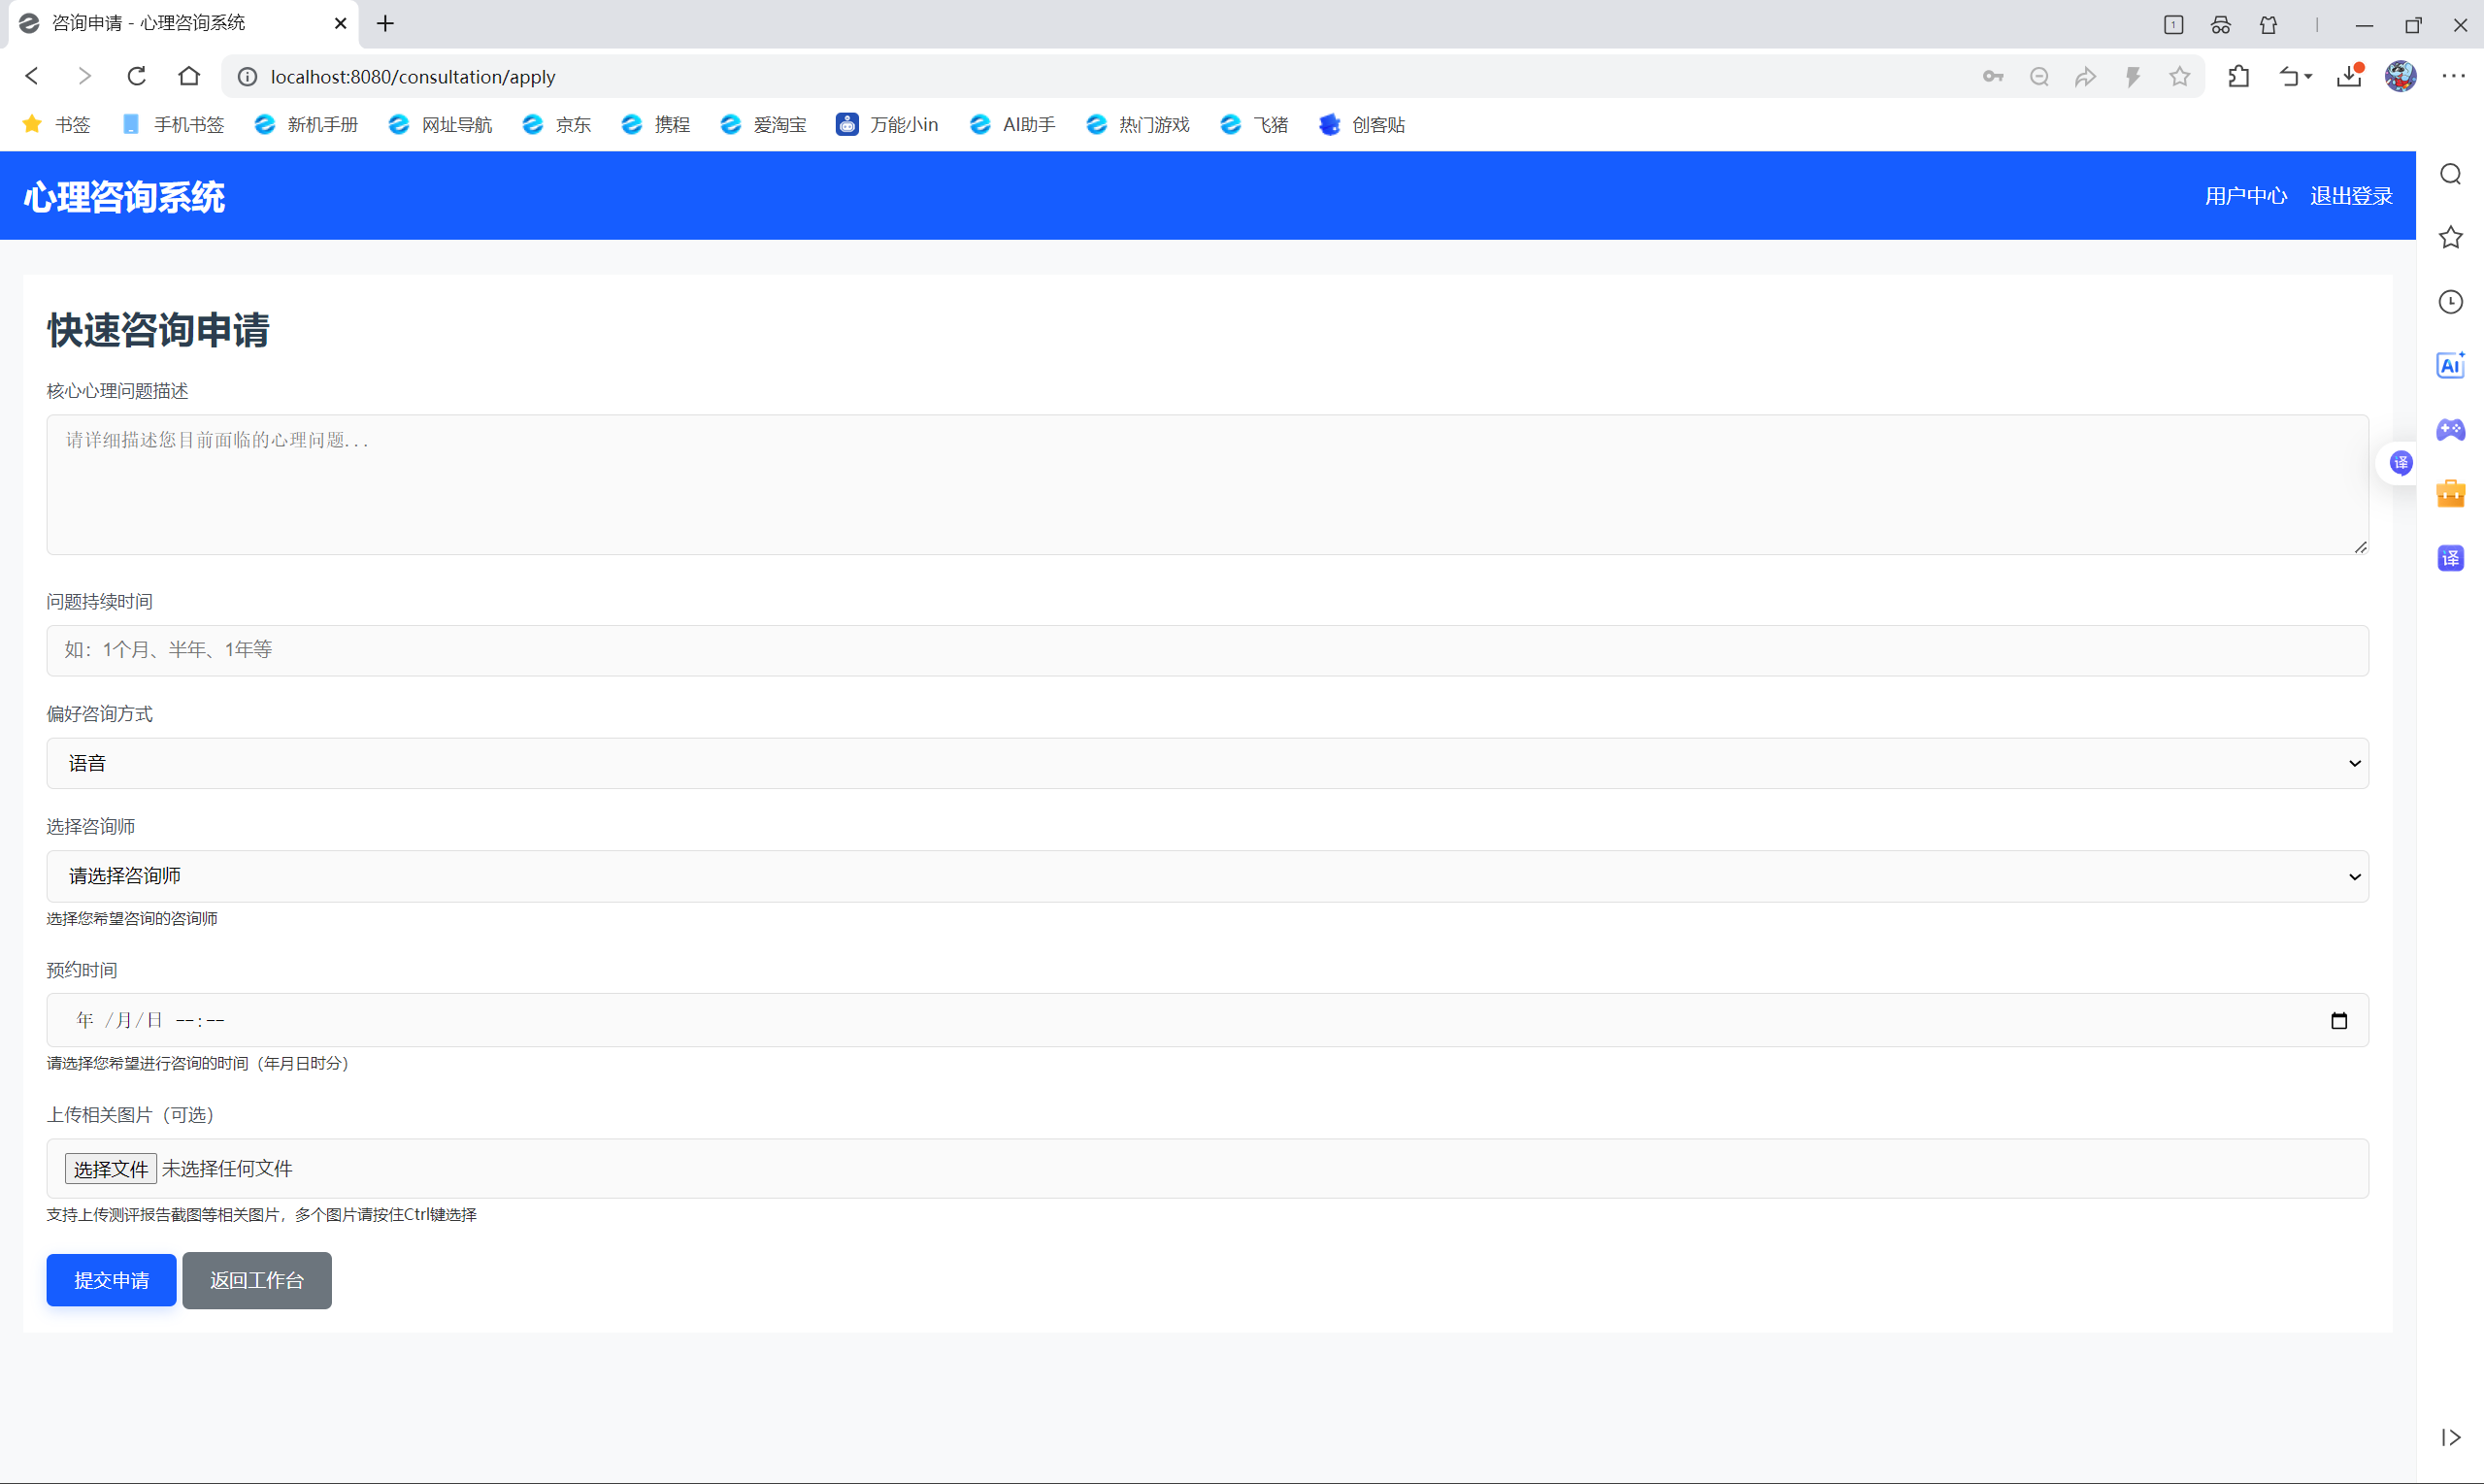Expand the 请选择咨询师 dropdown
This screenshot has width=2484, height=1484.
click(1207, 876)
